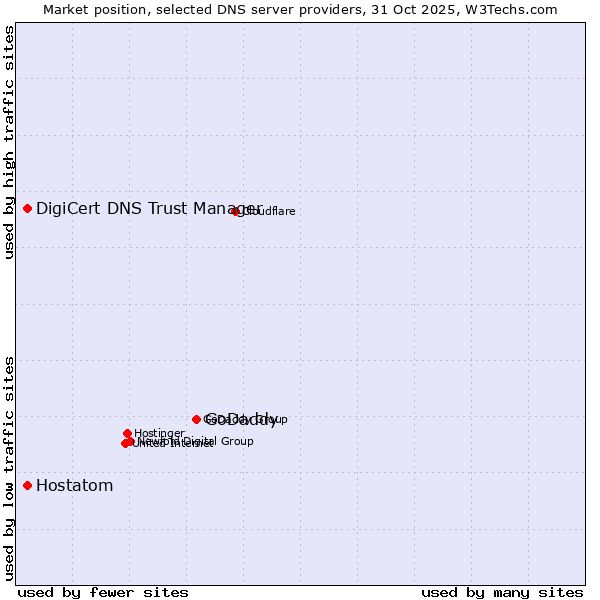Click 'used by fewer sites' axis label
The height and width of the screenshot is (600, 600).
pos(103,592)
